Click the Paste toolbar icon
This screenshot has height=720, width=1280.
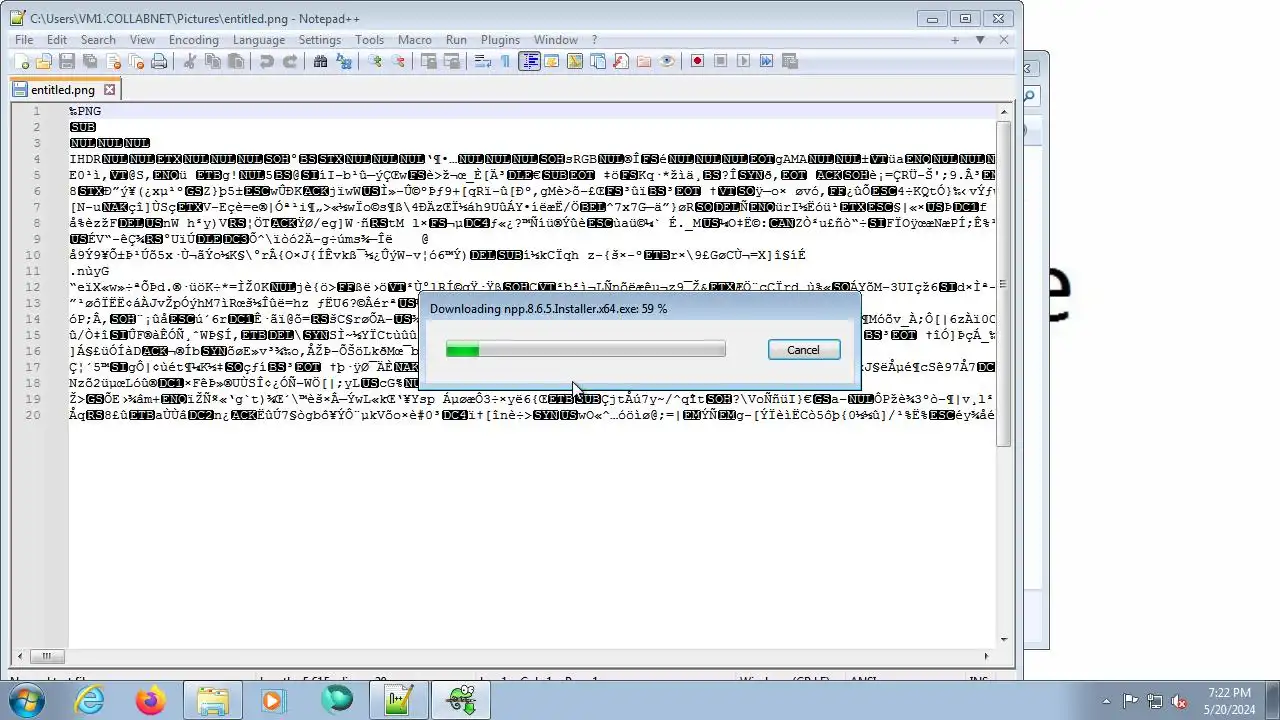pos(236,61)
